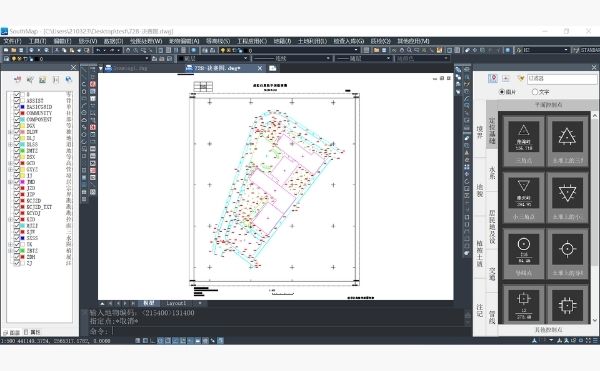
Task: Open the 交通 symbol category
Action: click(x=492, y=273)
